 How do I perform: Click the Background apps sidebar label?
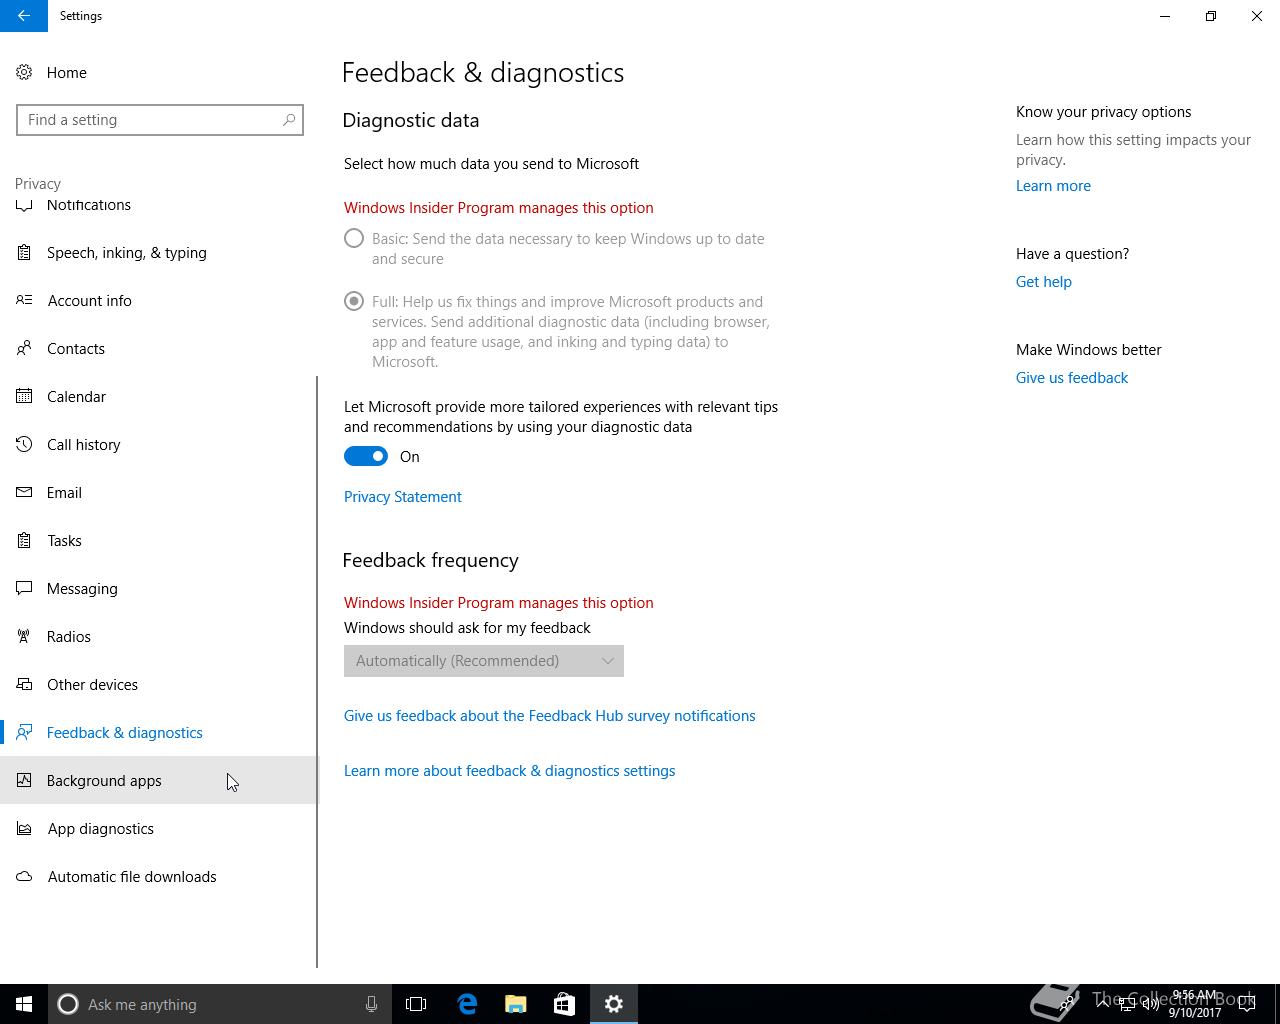pyautogui.click(x=104, y=781)
